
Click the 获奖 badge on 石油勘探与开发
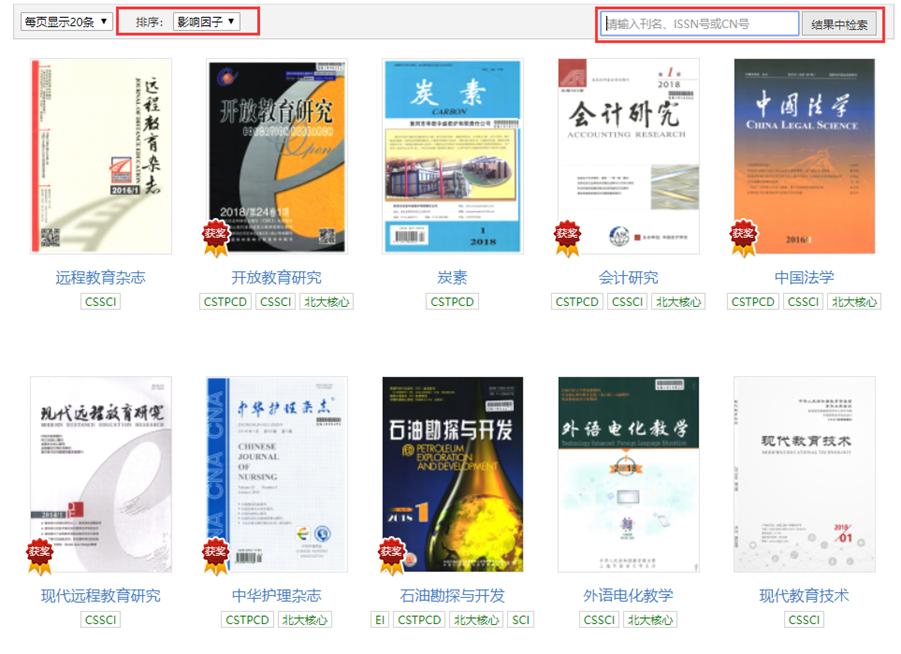[390, 550]
